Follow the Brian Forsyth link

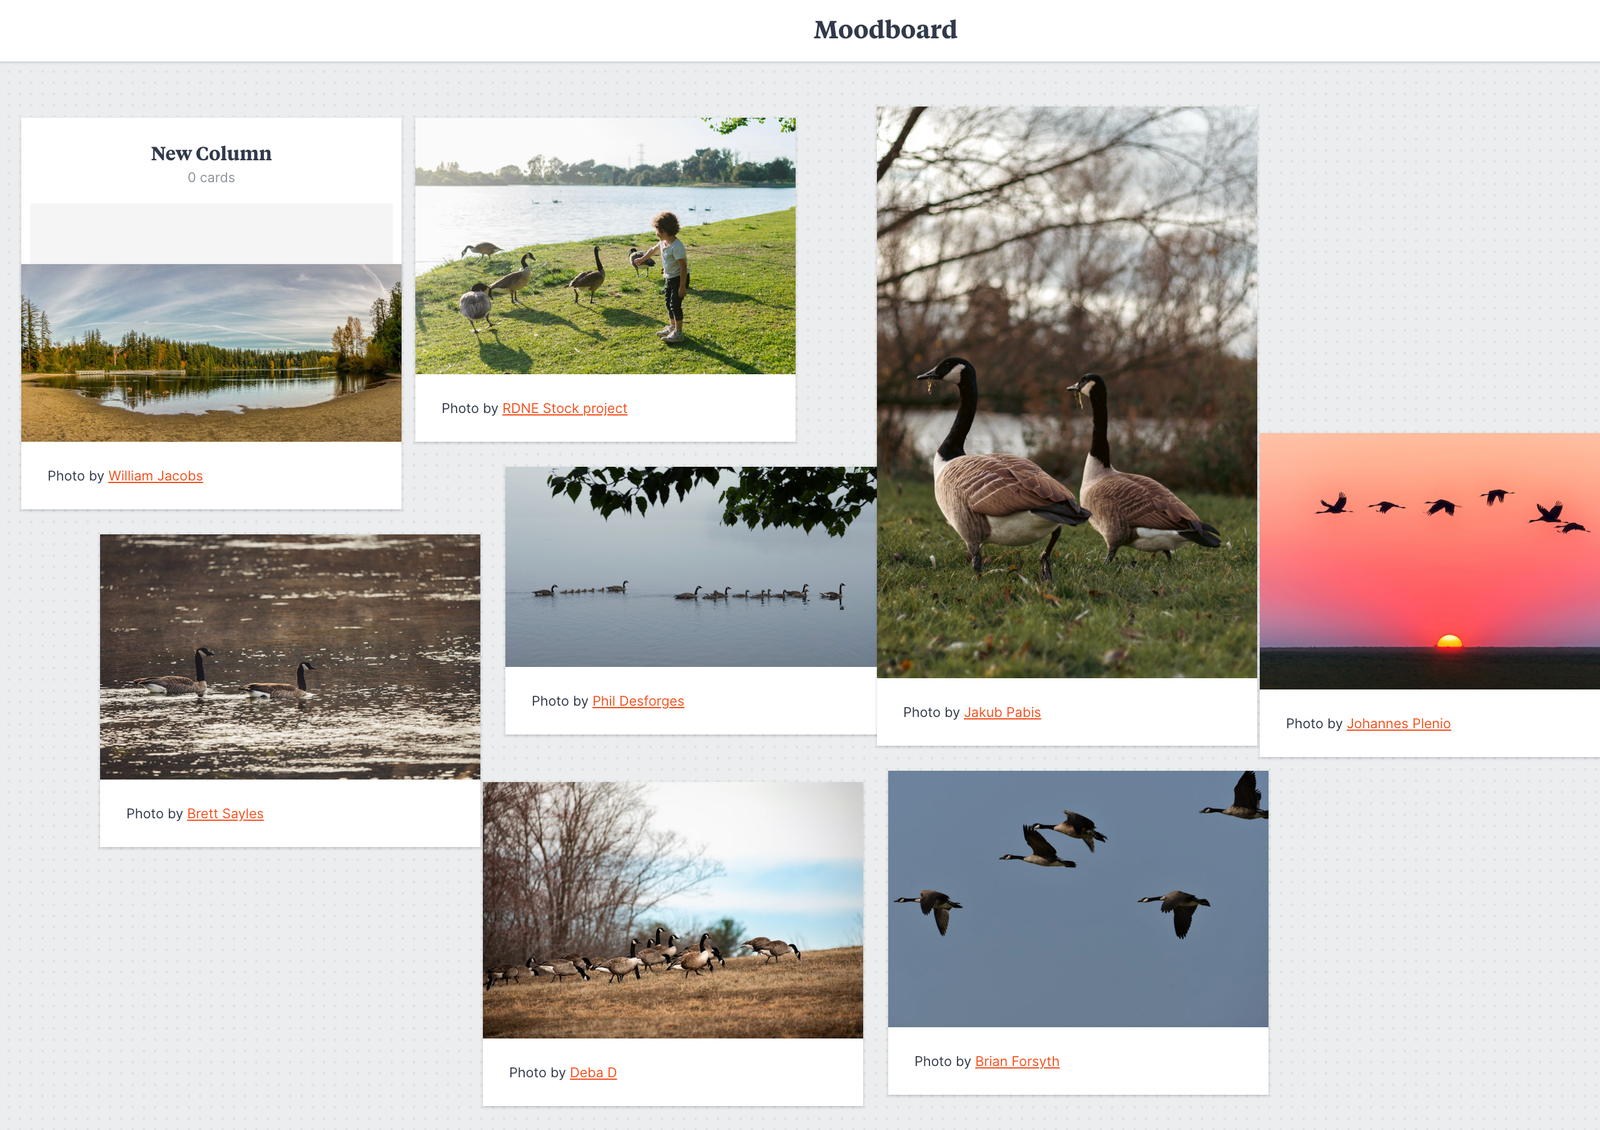(x=1016, y=1061)
